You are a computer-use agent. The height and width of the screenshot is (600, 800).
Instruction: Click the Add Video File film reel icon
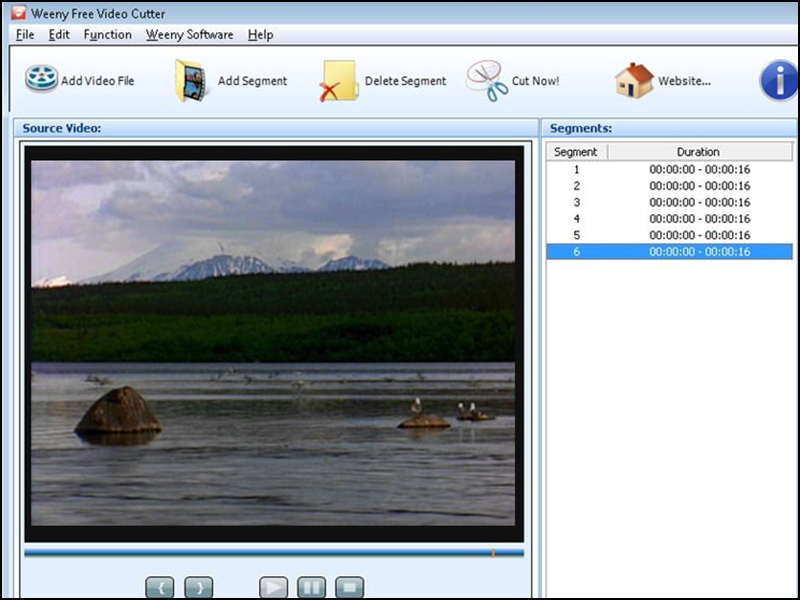[42, 79]
